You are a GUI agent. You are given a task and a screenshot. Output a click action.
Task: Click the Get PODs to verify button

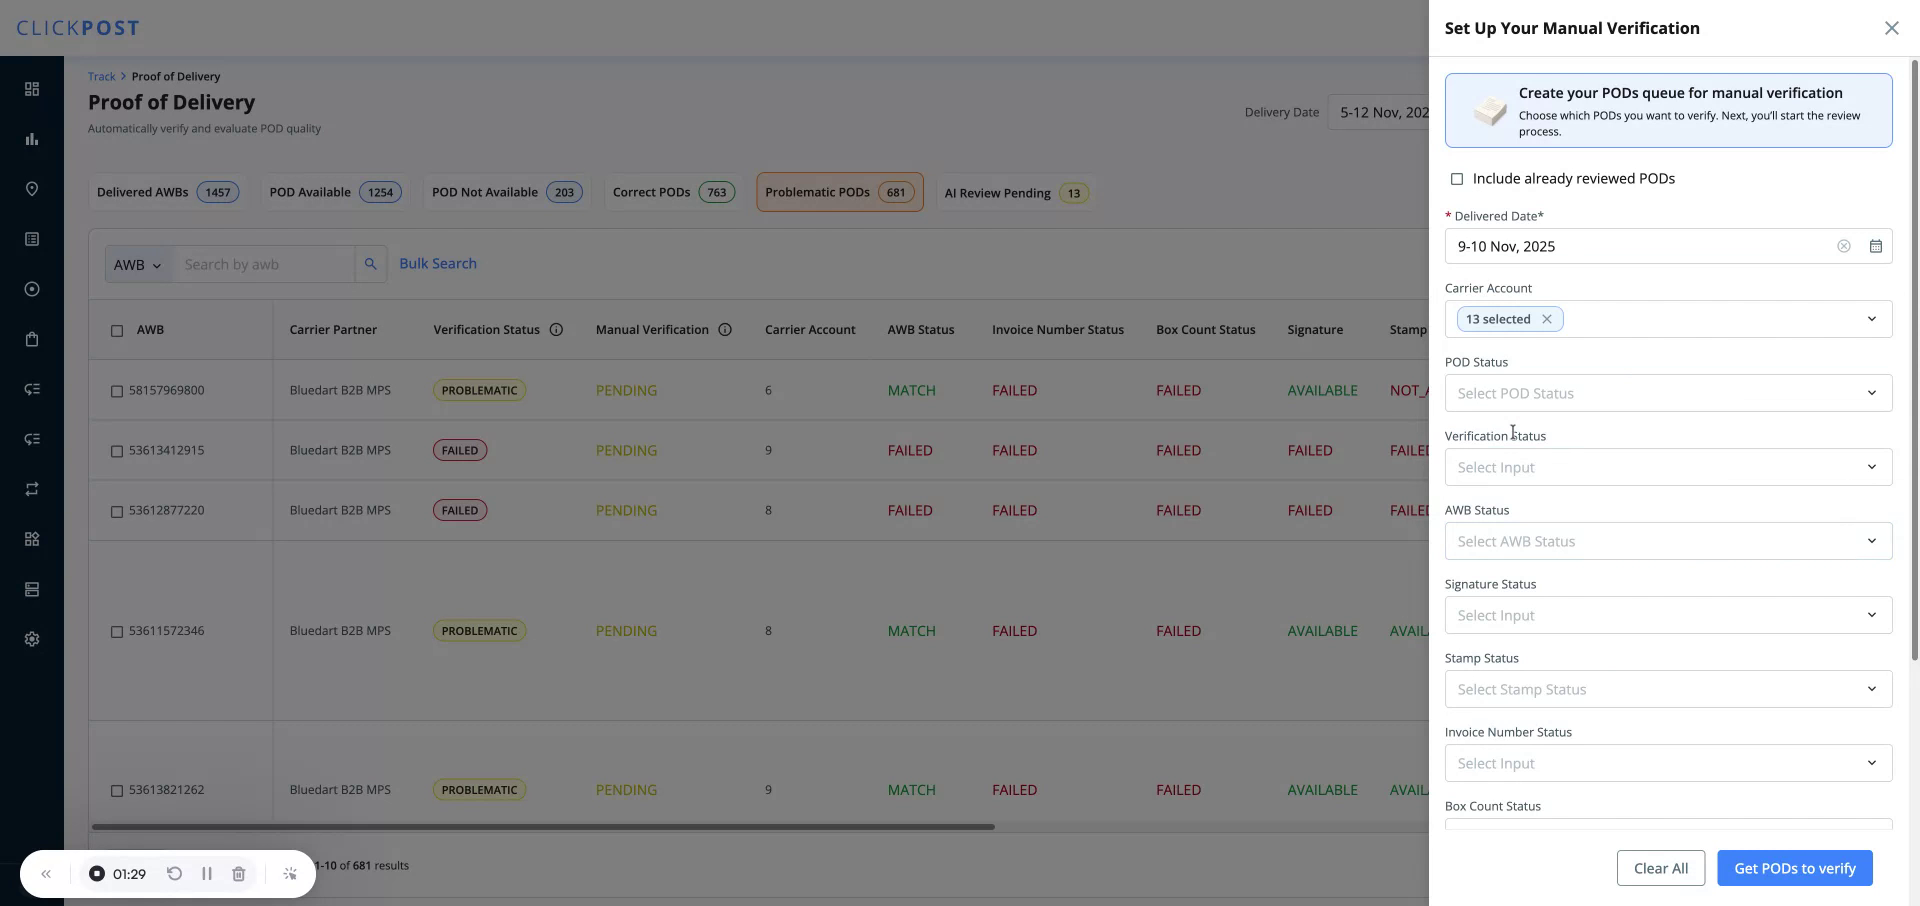coord(1794,868)
